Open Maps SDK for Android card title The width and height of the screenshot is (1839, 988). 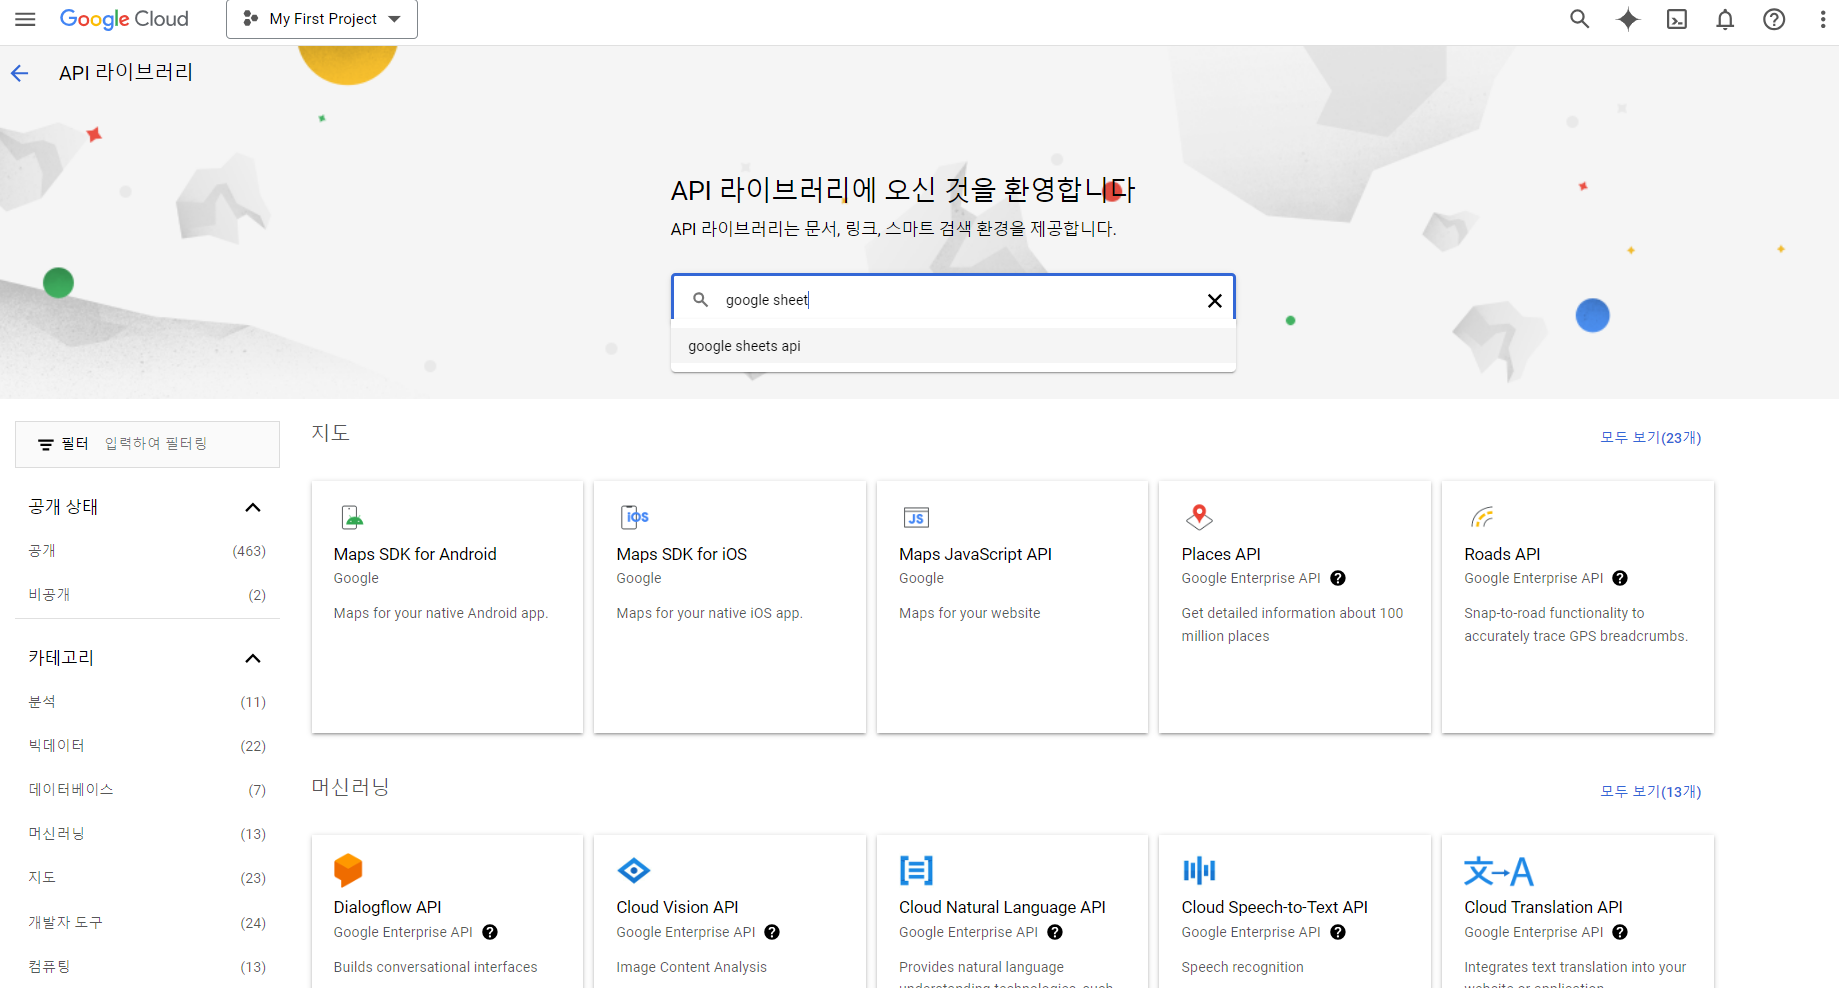point(415,554)
